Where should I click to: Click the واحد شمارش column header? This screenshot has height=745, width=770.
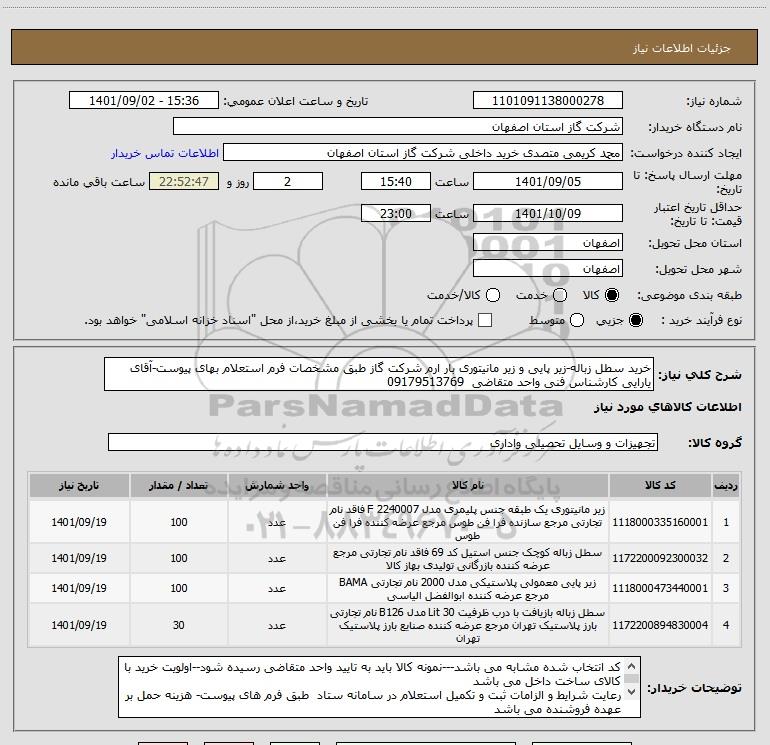click(277, 485)
